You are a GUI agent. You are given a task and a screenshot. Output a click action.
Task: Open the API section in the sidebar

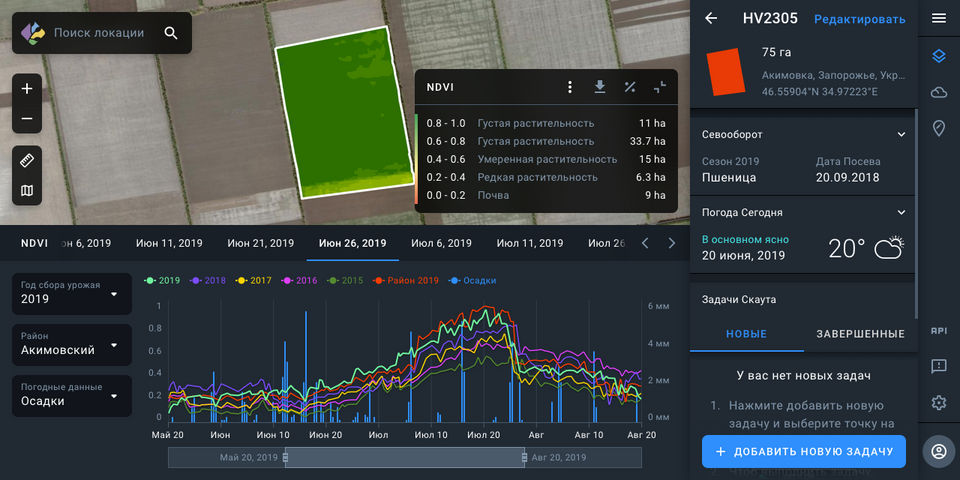pyautogui.click(x=939, y=331)
